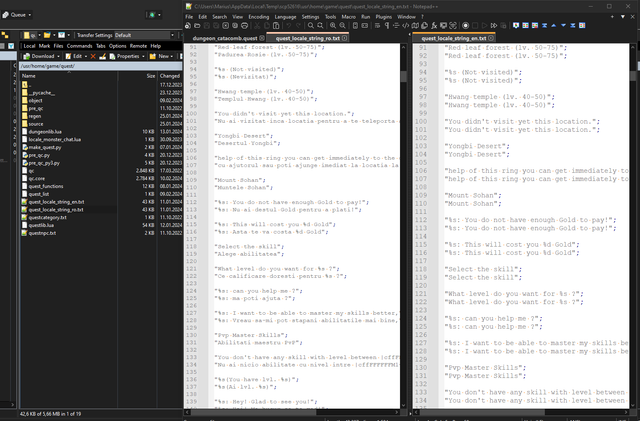The height and width of the screenshot is (421, 640).
Task: Select quest_locale_string_ro.txt in the file list
Action: pos(56,209)
